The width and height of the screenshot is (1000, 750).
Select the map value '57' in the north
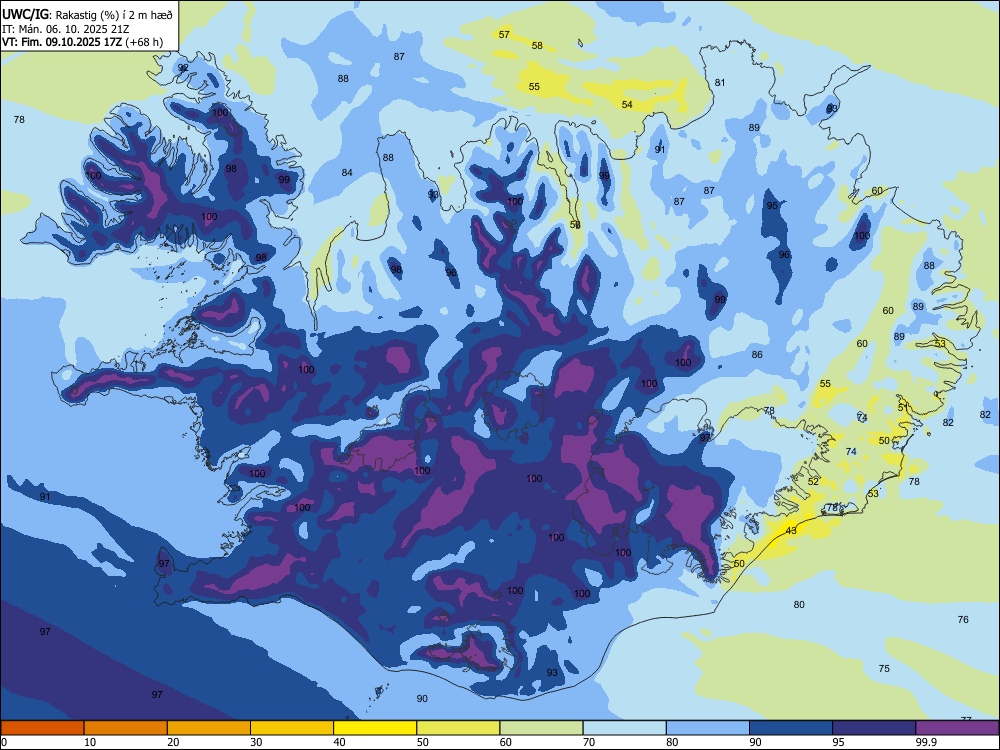point(504,34)
